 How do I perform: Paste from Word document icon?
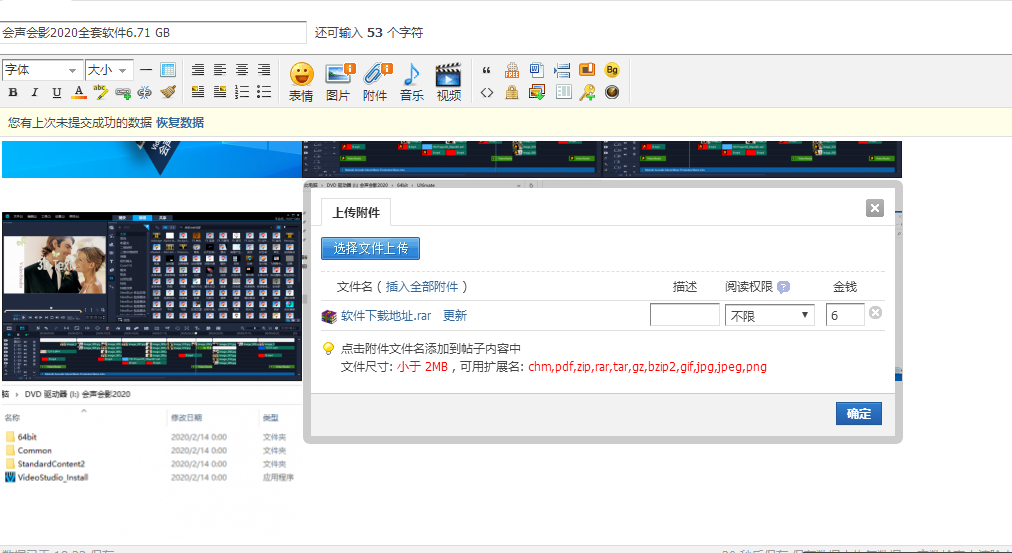[536, 70]
